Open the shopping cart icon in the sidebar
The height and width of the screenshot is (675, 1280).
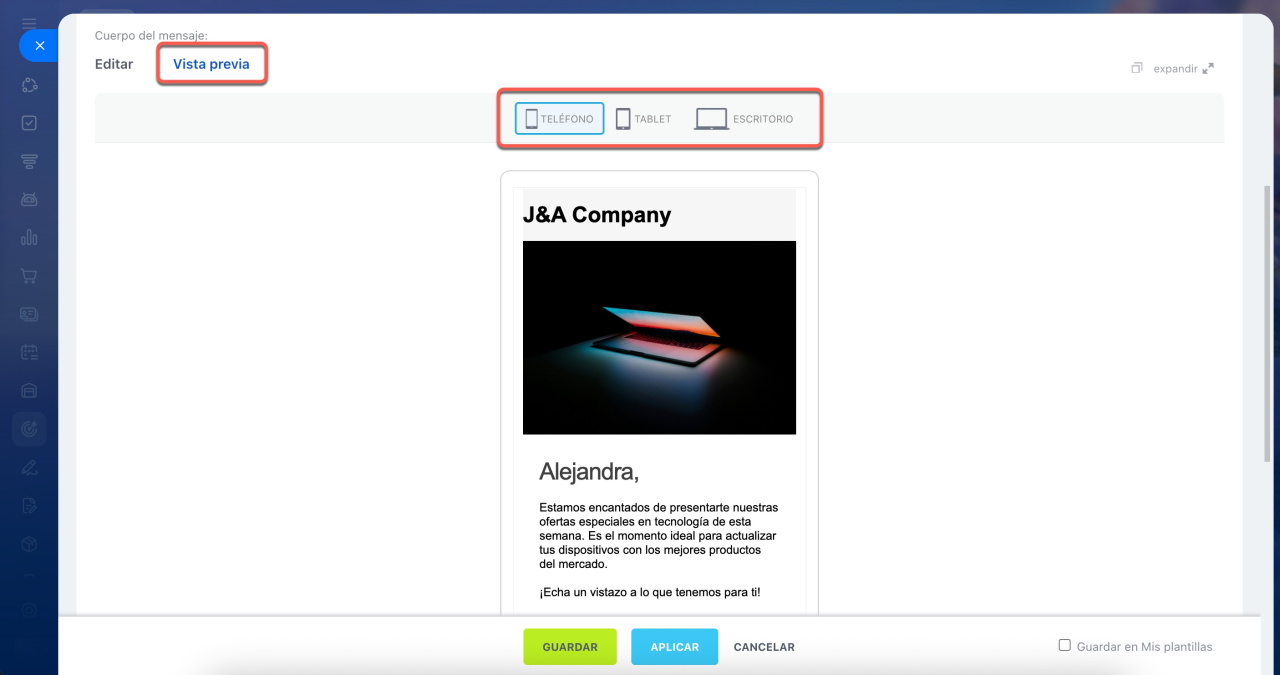tap(29, 276)
